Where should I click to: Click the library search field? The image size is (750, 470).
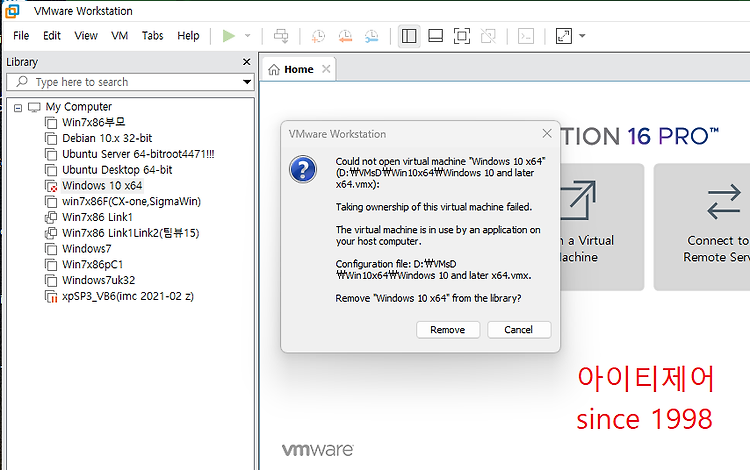coord(129,82)
